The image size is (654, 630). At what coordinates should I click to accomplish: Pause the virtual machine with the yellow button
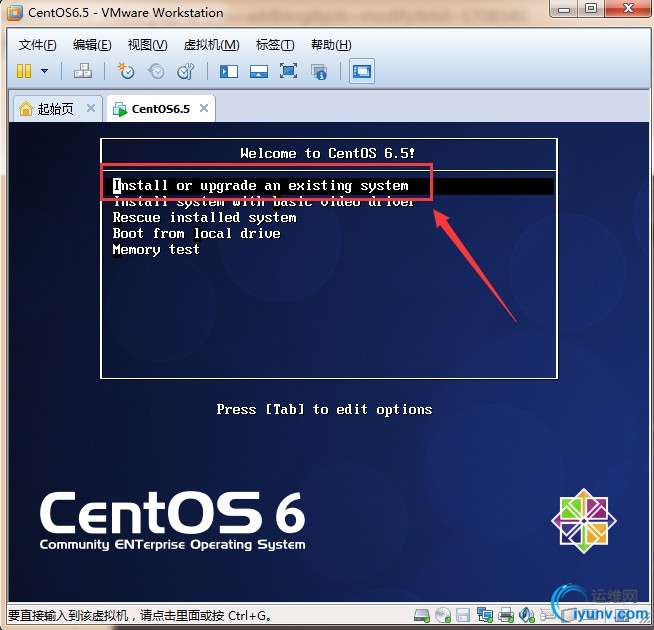[x=24, y=71]
